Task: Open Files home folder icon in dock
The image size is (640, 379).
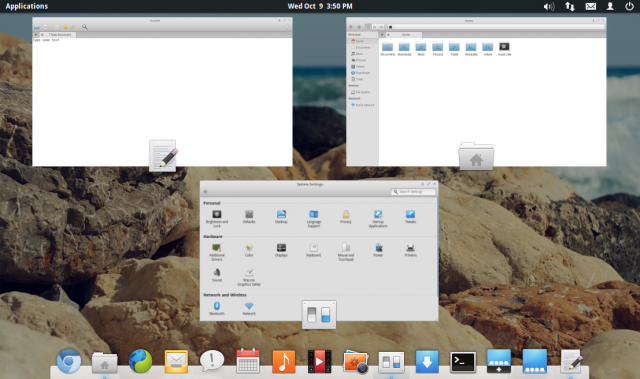Action: click(x=104, y=362)
